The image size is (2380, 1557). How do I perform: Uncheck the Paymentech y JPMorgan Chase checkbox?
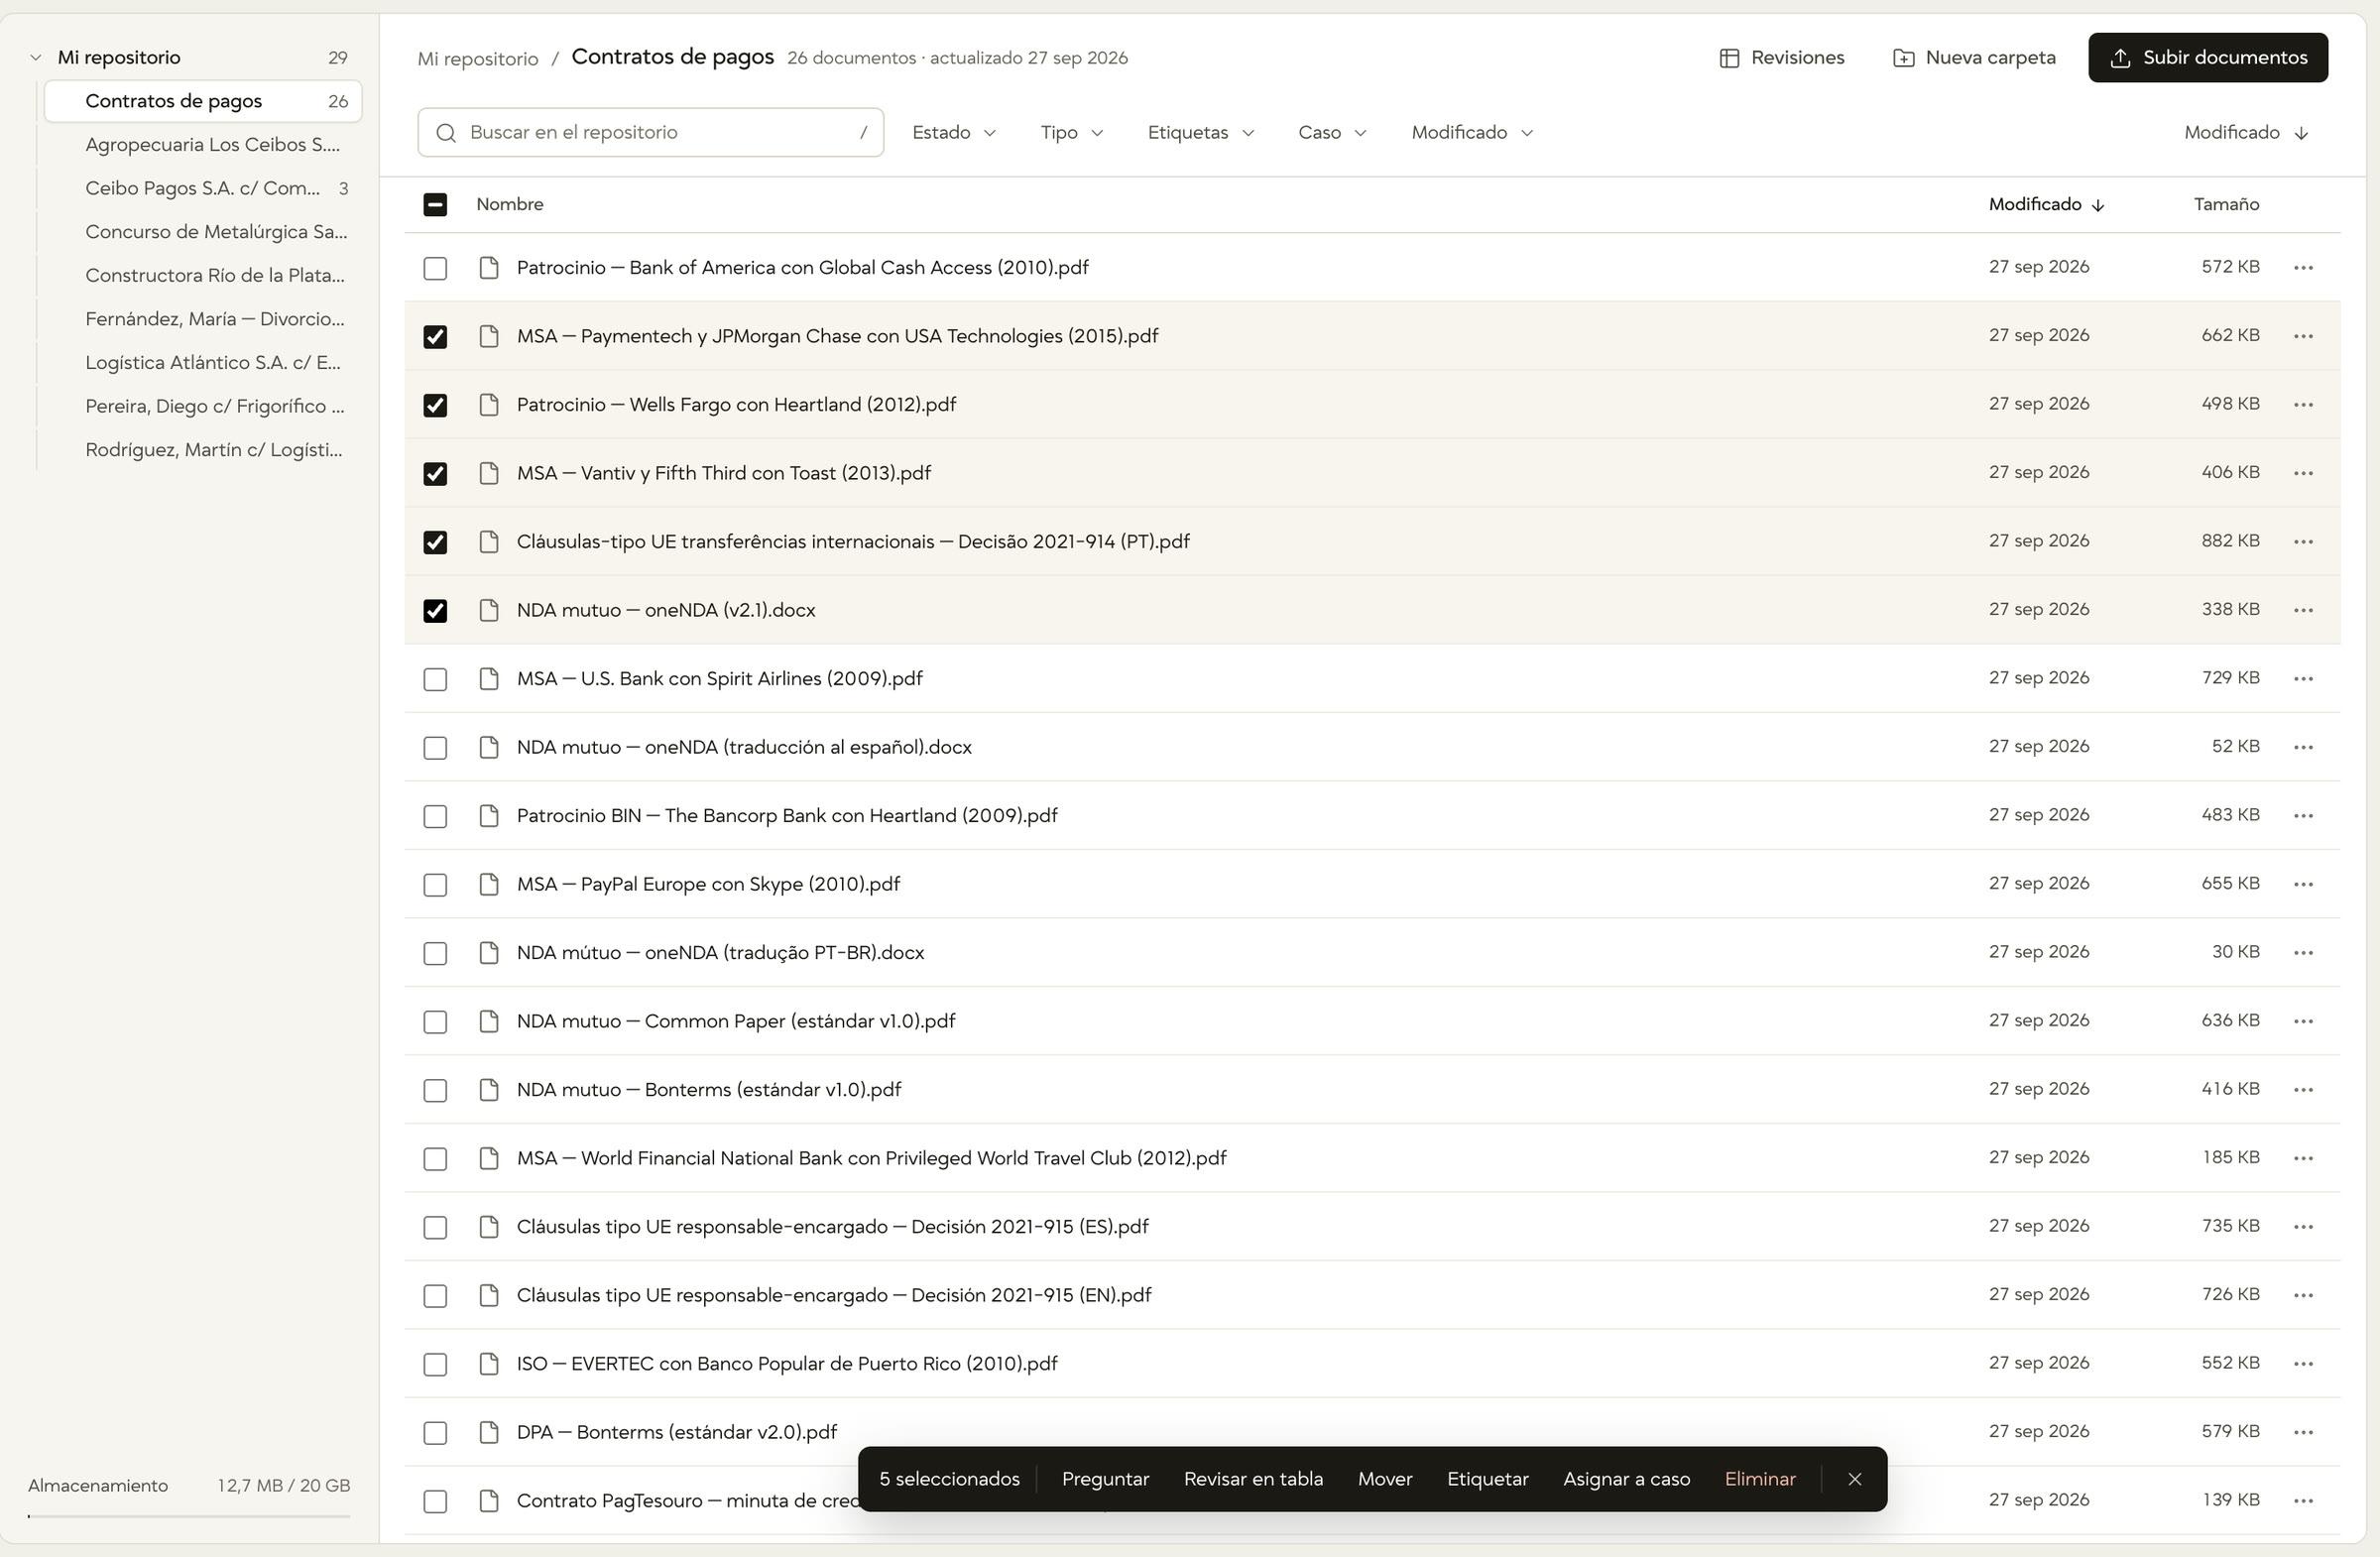pos(435,336)
